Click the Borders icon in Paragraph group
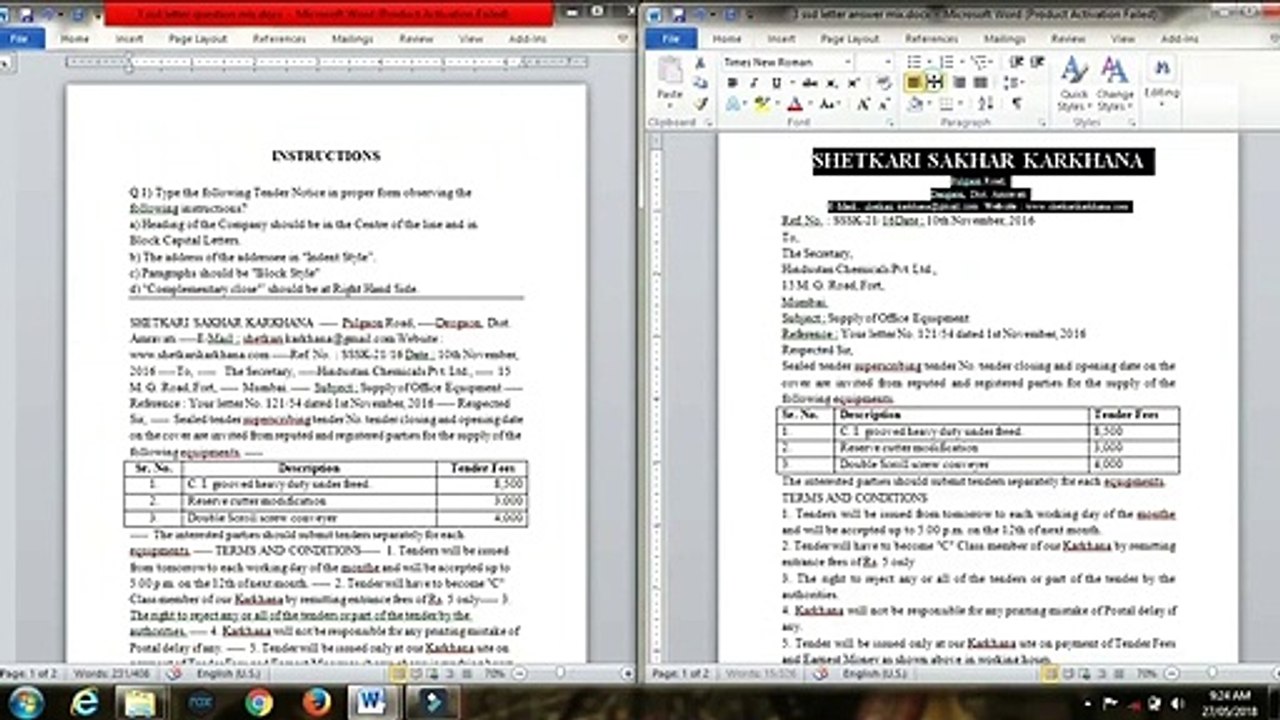 pos(947,103)
